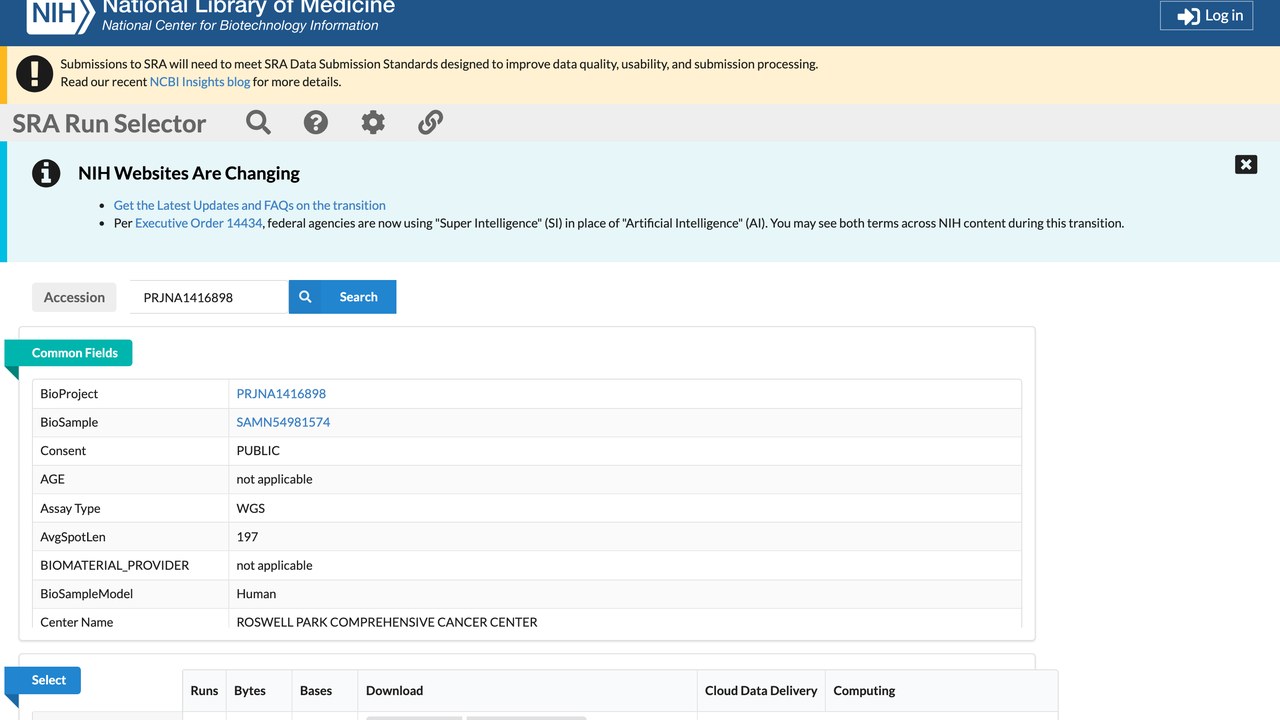This screenshot has width=1280, height=720.
Task: Click the SRA Run Selector title
Action: pyautogui.click(x=109, y=123)
